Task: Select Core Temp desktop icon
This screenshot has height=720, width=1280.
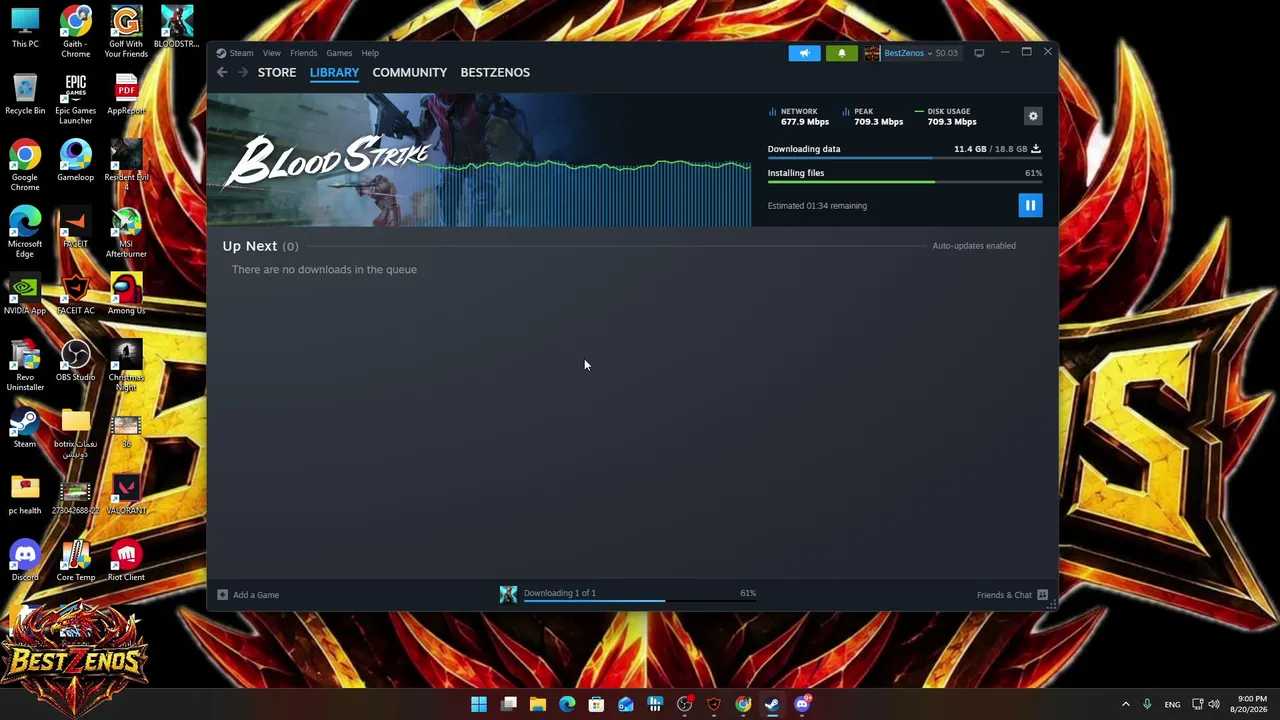Action: click(x=76, y=560)
